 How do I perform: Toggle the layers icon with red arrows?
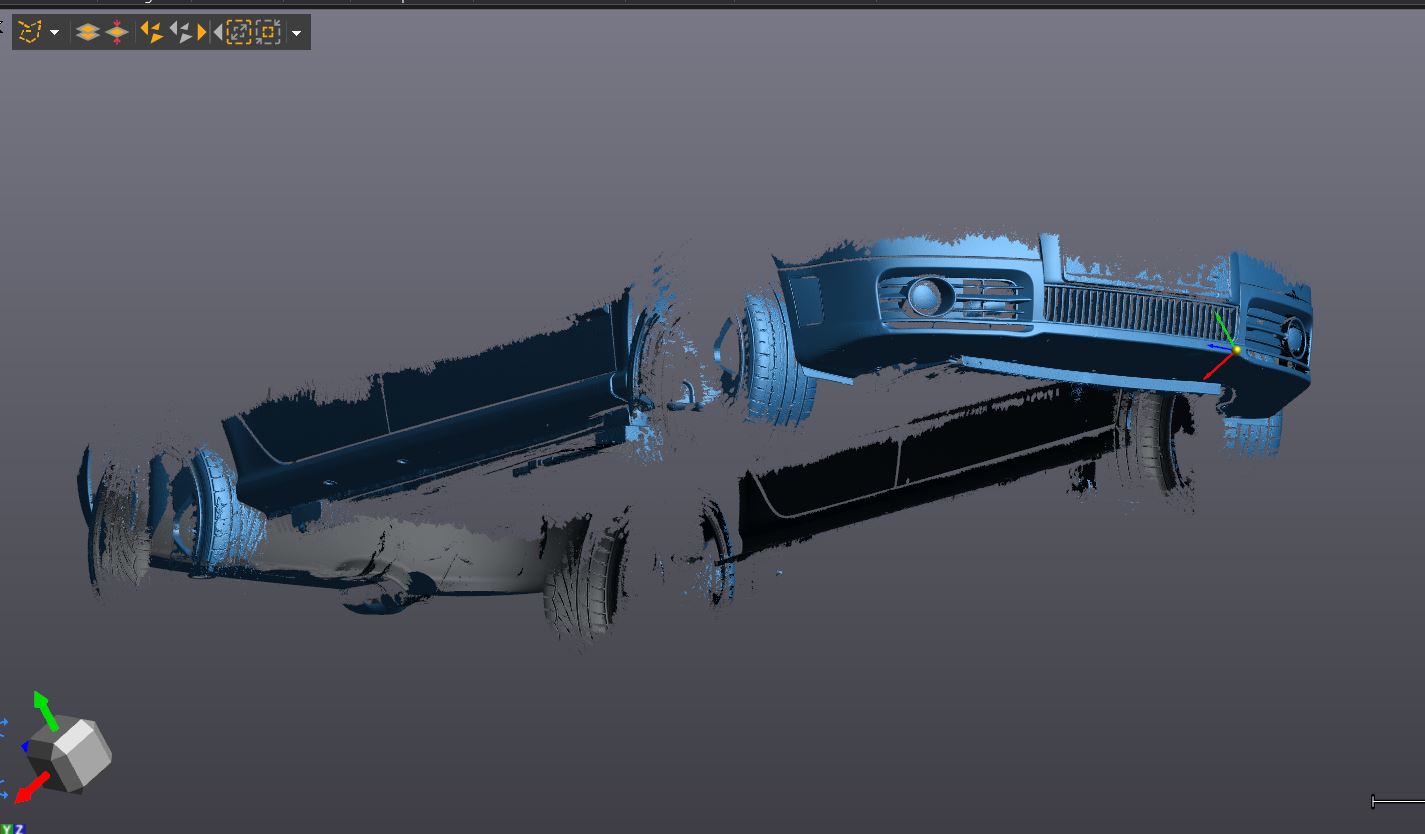tap(117, 32)
